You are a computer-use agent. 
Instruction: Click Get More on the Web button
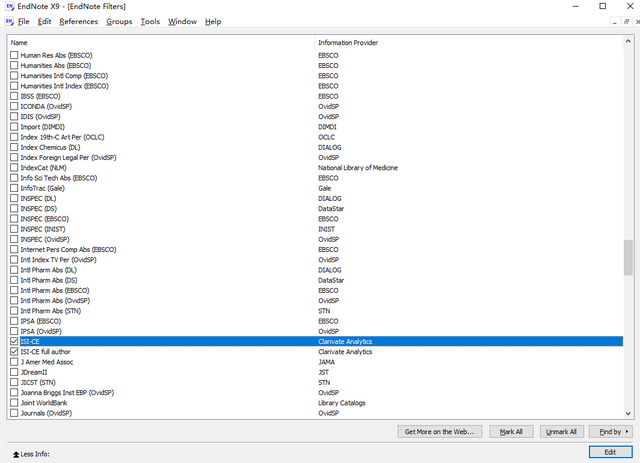tap(440, 432)
